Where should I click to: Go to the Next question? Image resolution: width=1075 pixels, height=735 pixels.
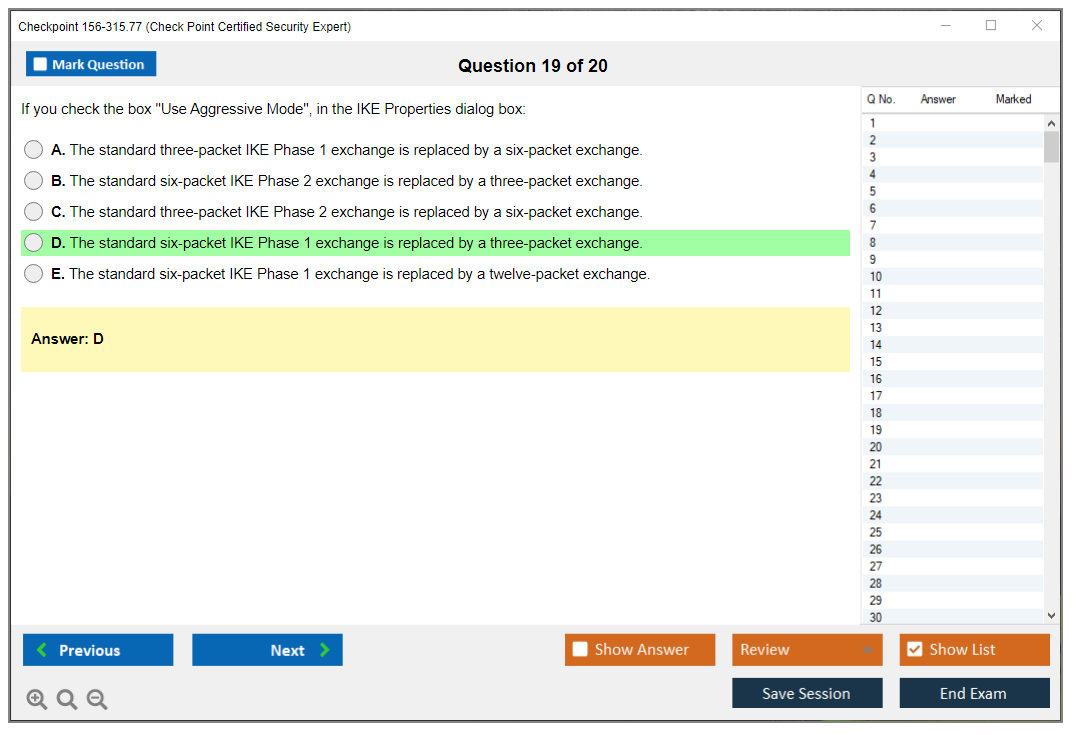[267, 650]
